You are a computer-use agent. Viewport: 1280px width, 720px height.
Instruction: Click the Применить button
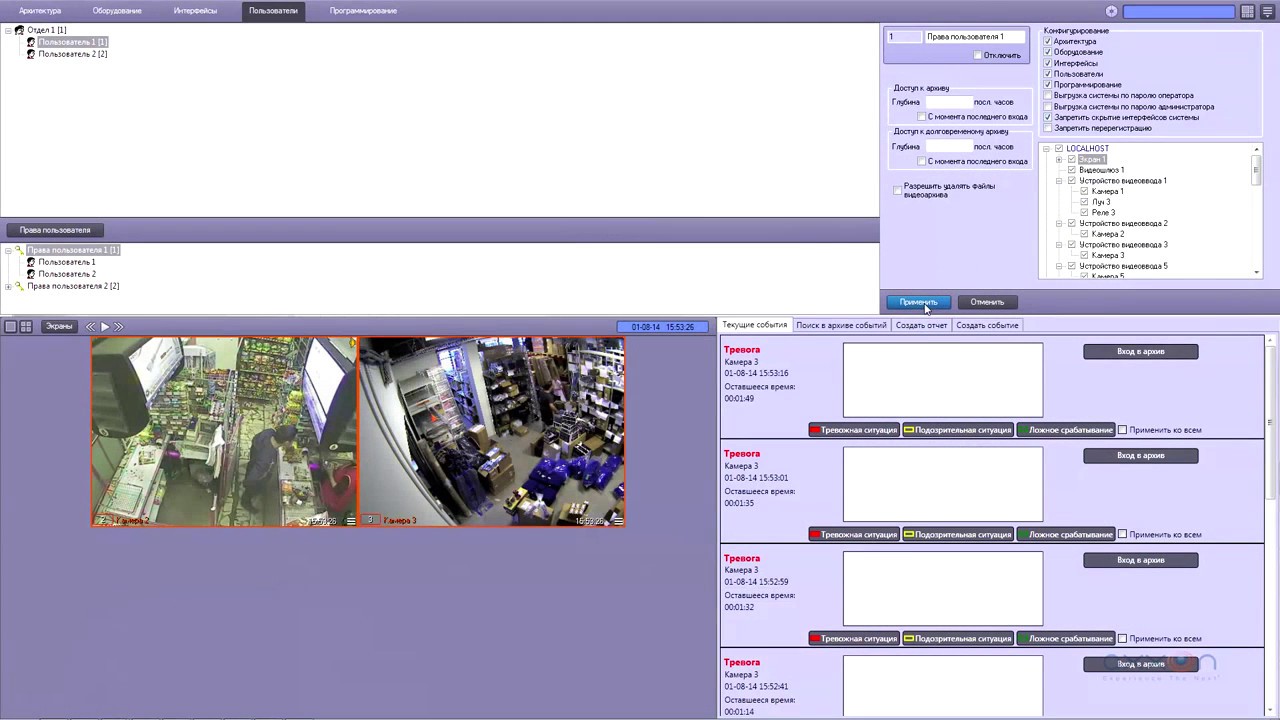918,302
